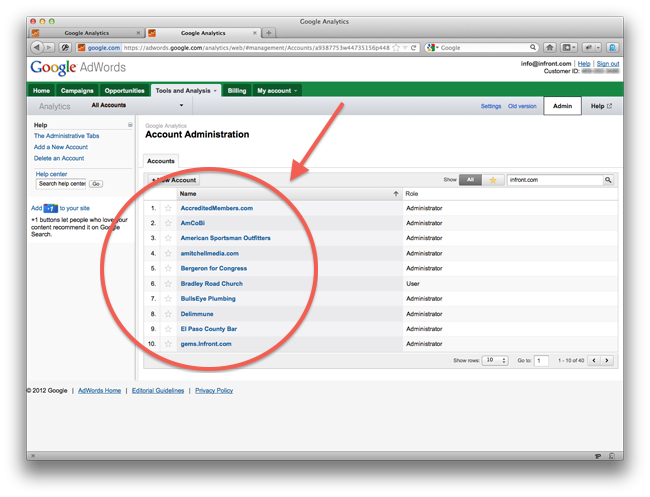Star the BullsEye Plumbing account

pyautogui.click(x=168, y=298)
